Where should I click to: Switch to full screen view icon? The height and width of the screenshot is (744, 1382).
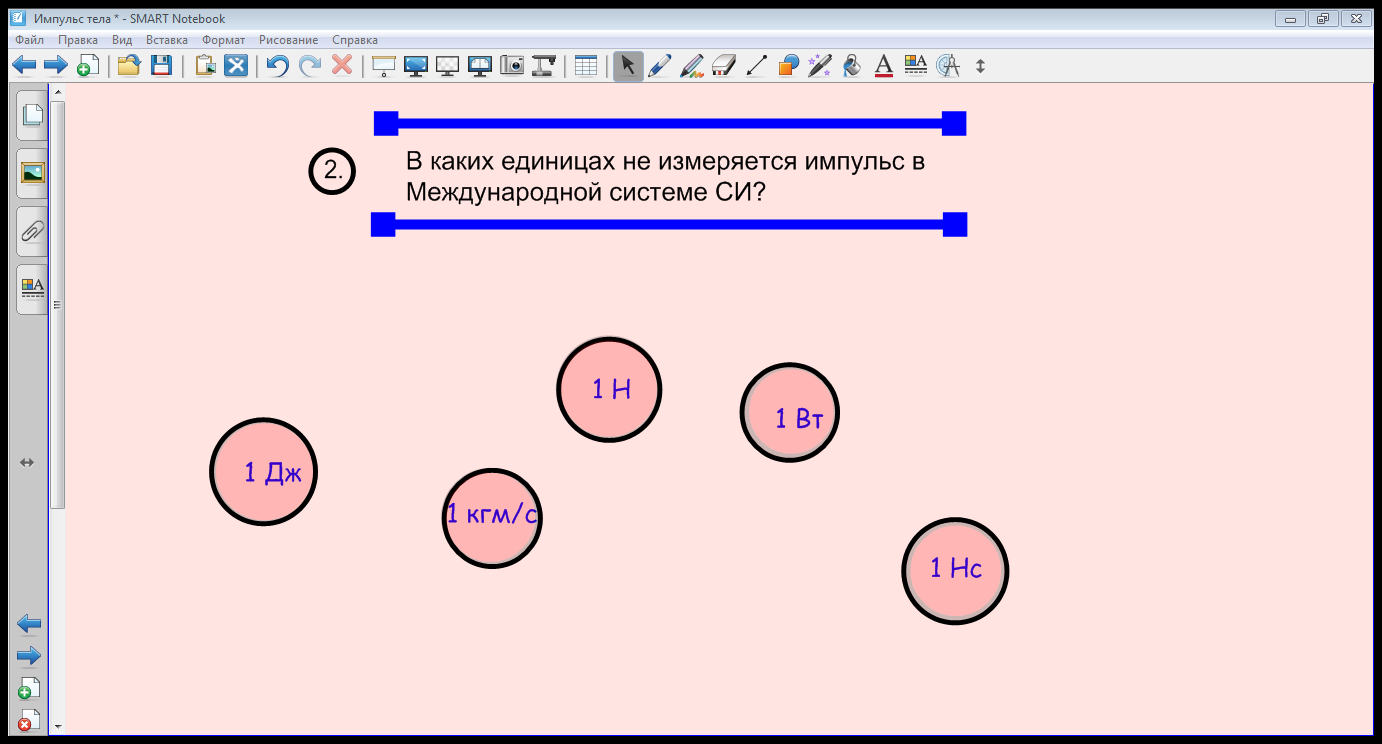[416, 66]
